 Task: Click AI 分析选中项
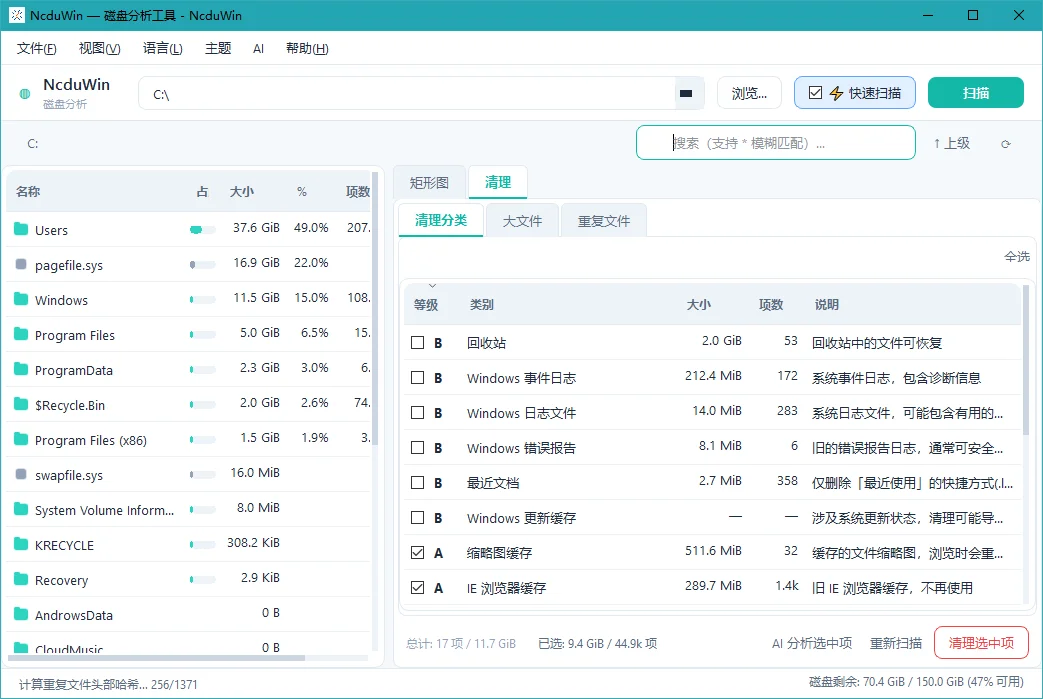[812, 643]
